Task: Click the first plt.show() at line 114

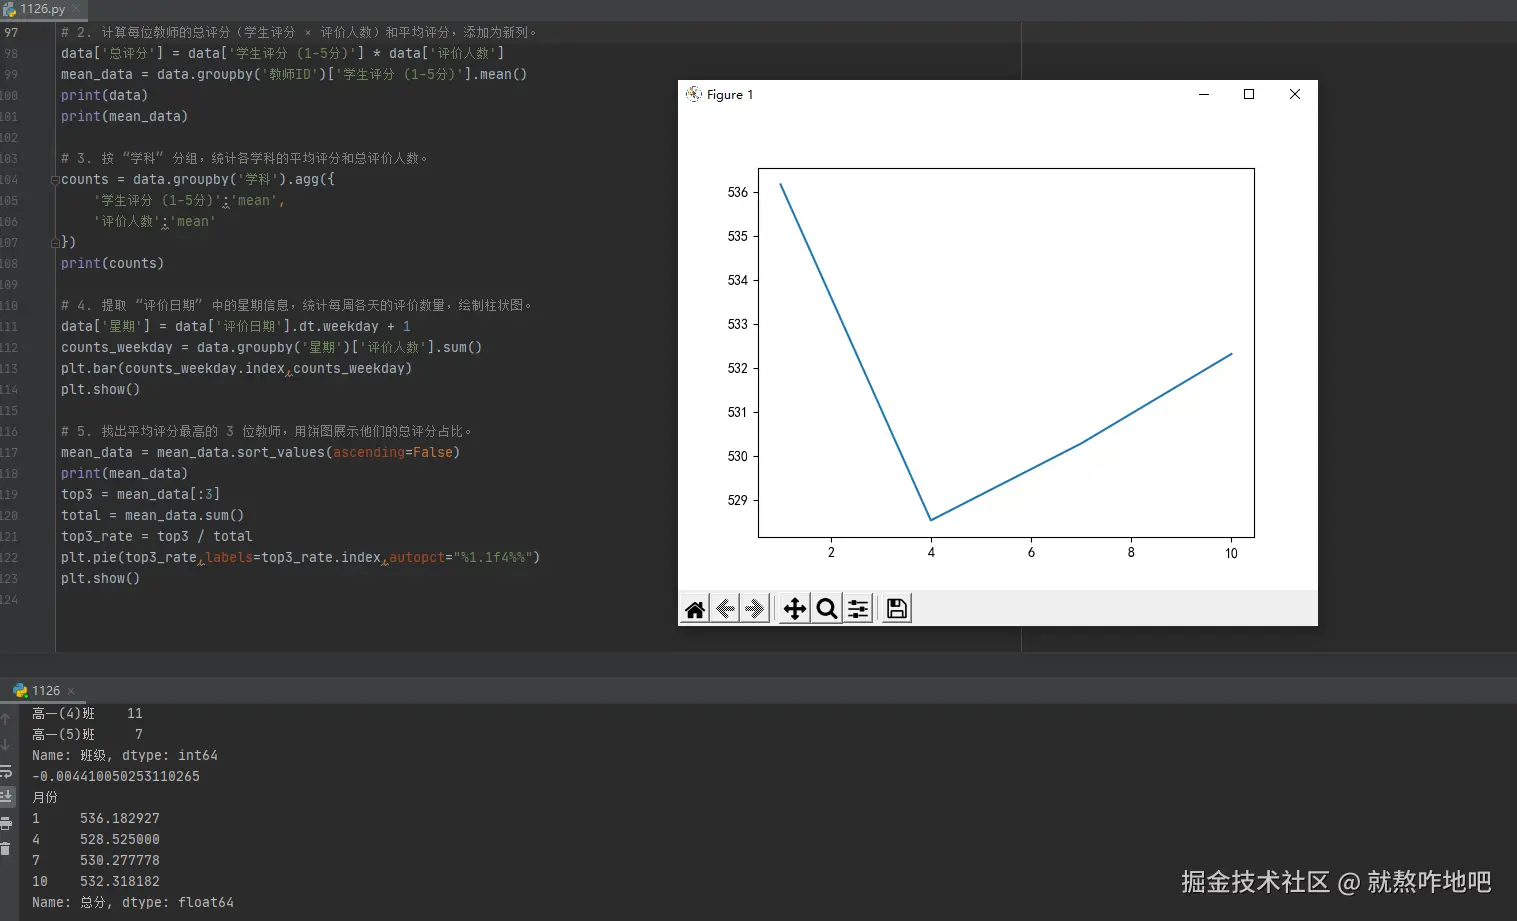Action: pyautogui.click(x=100, y=390)
